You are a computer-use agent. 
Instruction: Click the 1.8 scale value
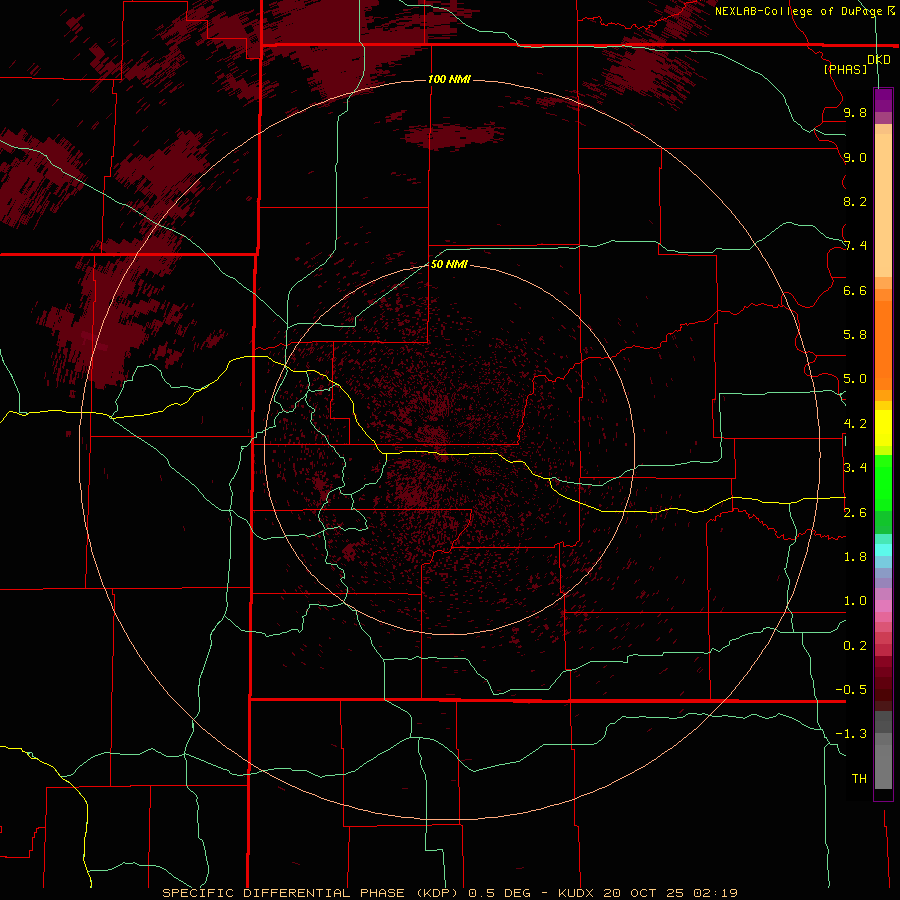coord(855,556)
